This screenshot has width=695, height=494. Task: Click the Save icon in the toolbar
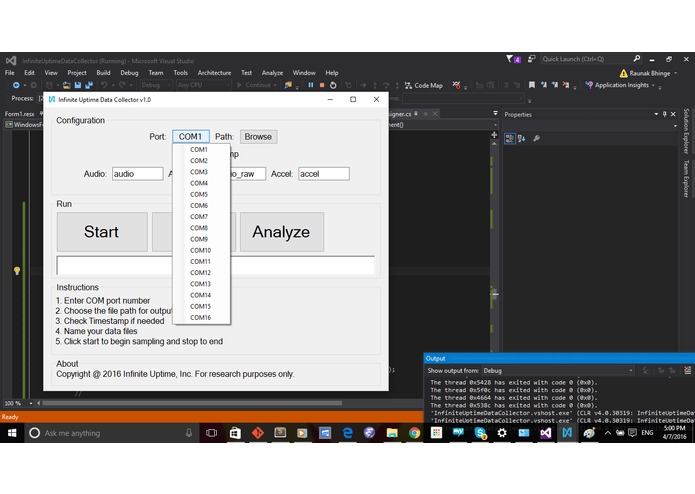click(x=78, y=85)
